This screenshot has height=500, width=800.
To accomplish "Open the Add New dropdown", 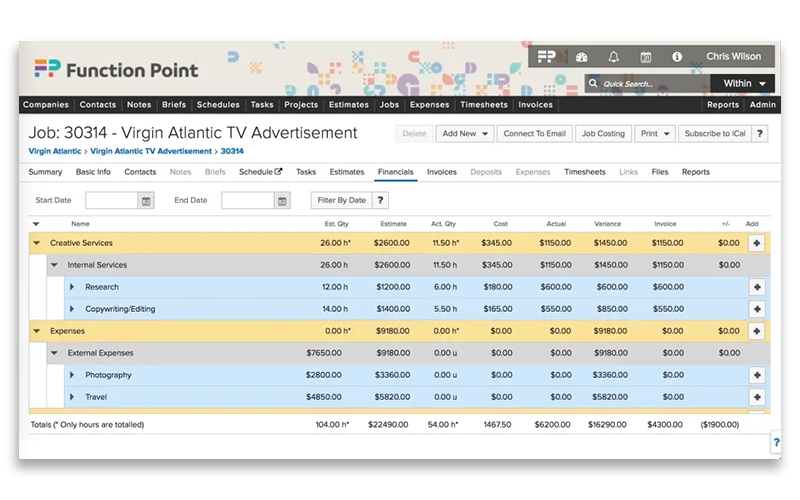I will click(x=466, y=134).
